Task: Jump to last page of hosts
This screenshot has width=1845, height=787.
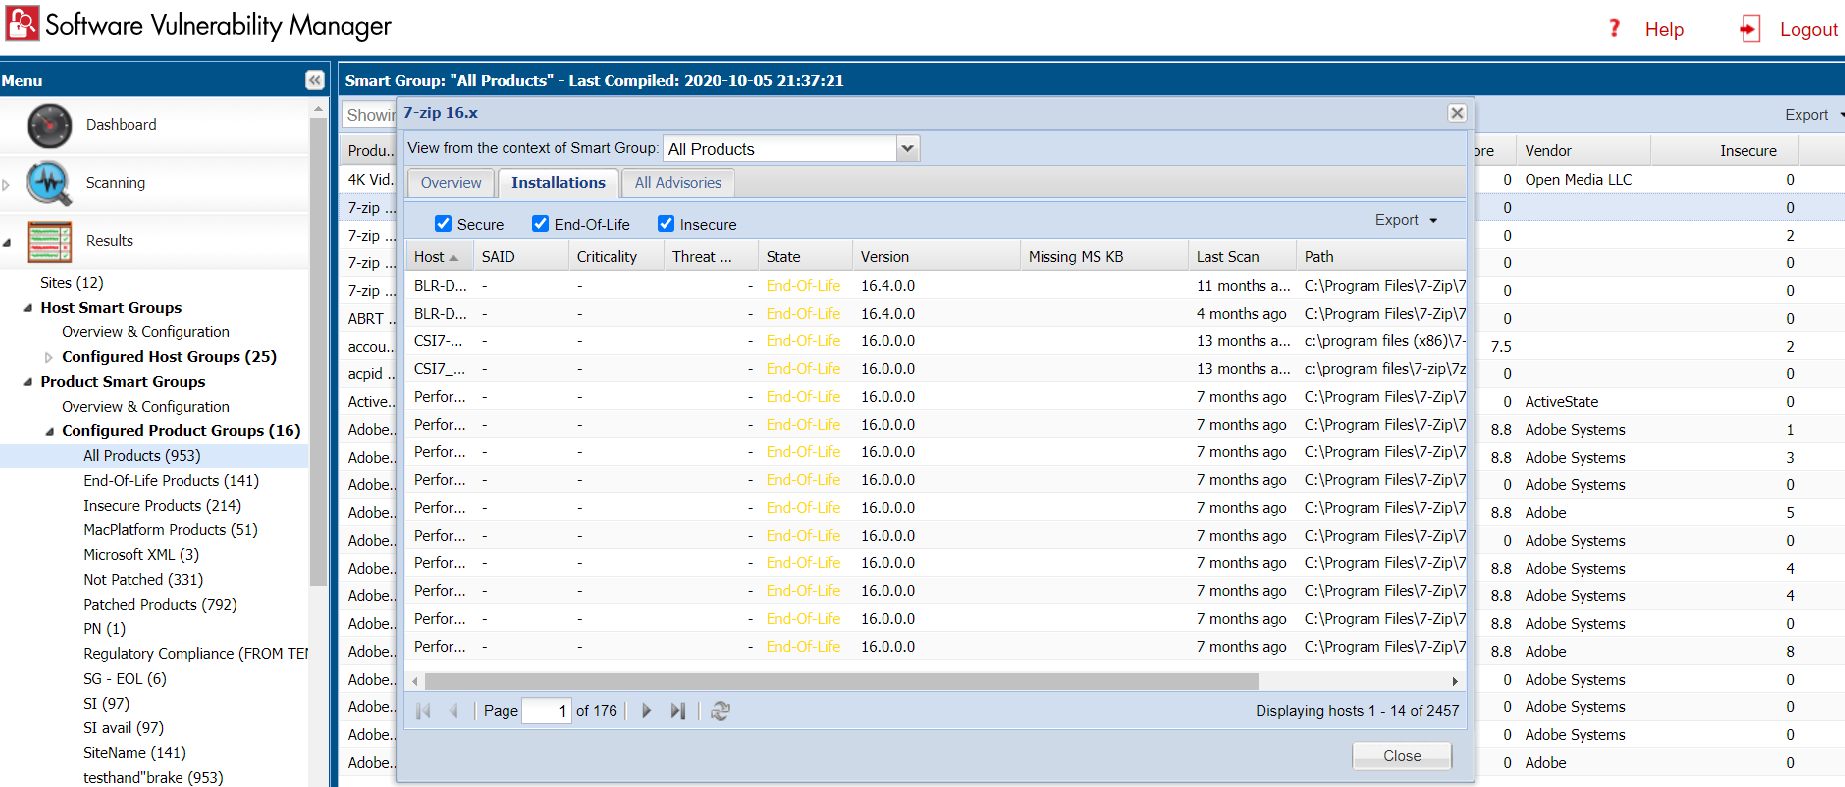Action: click(x=677, y=711)
